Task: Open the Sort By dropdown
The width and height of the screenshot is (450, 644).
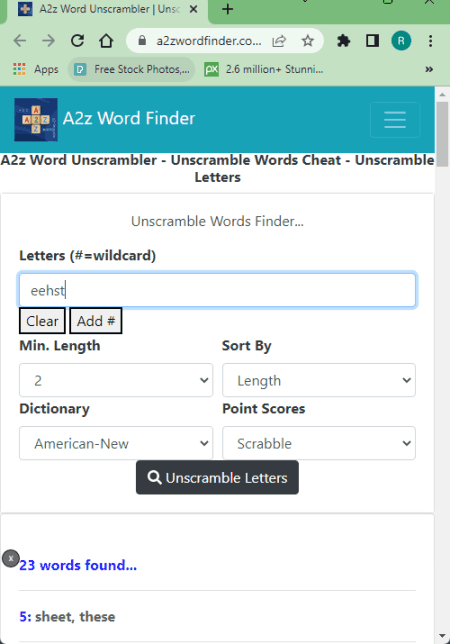Action: click(319, 380)
